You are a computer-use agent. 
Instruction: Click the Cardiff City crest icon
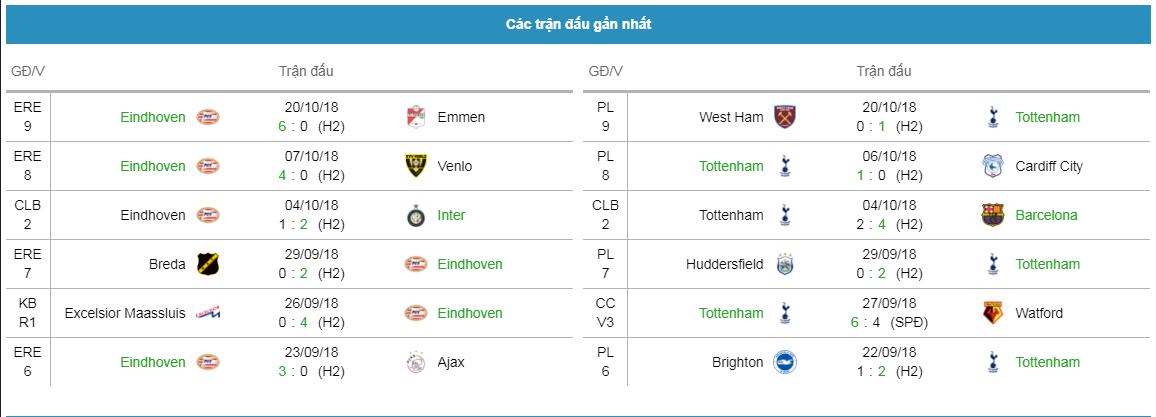click(993, 166)
